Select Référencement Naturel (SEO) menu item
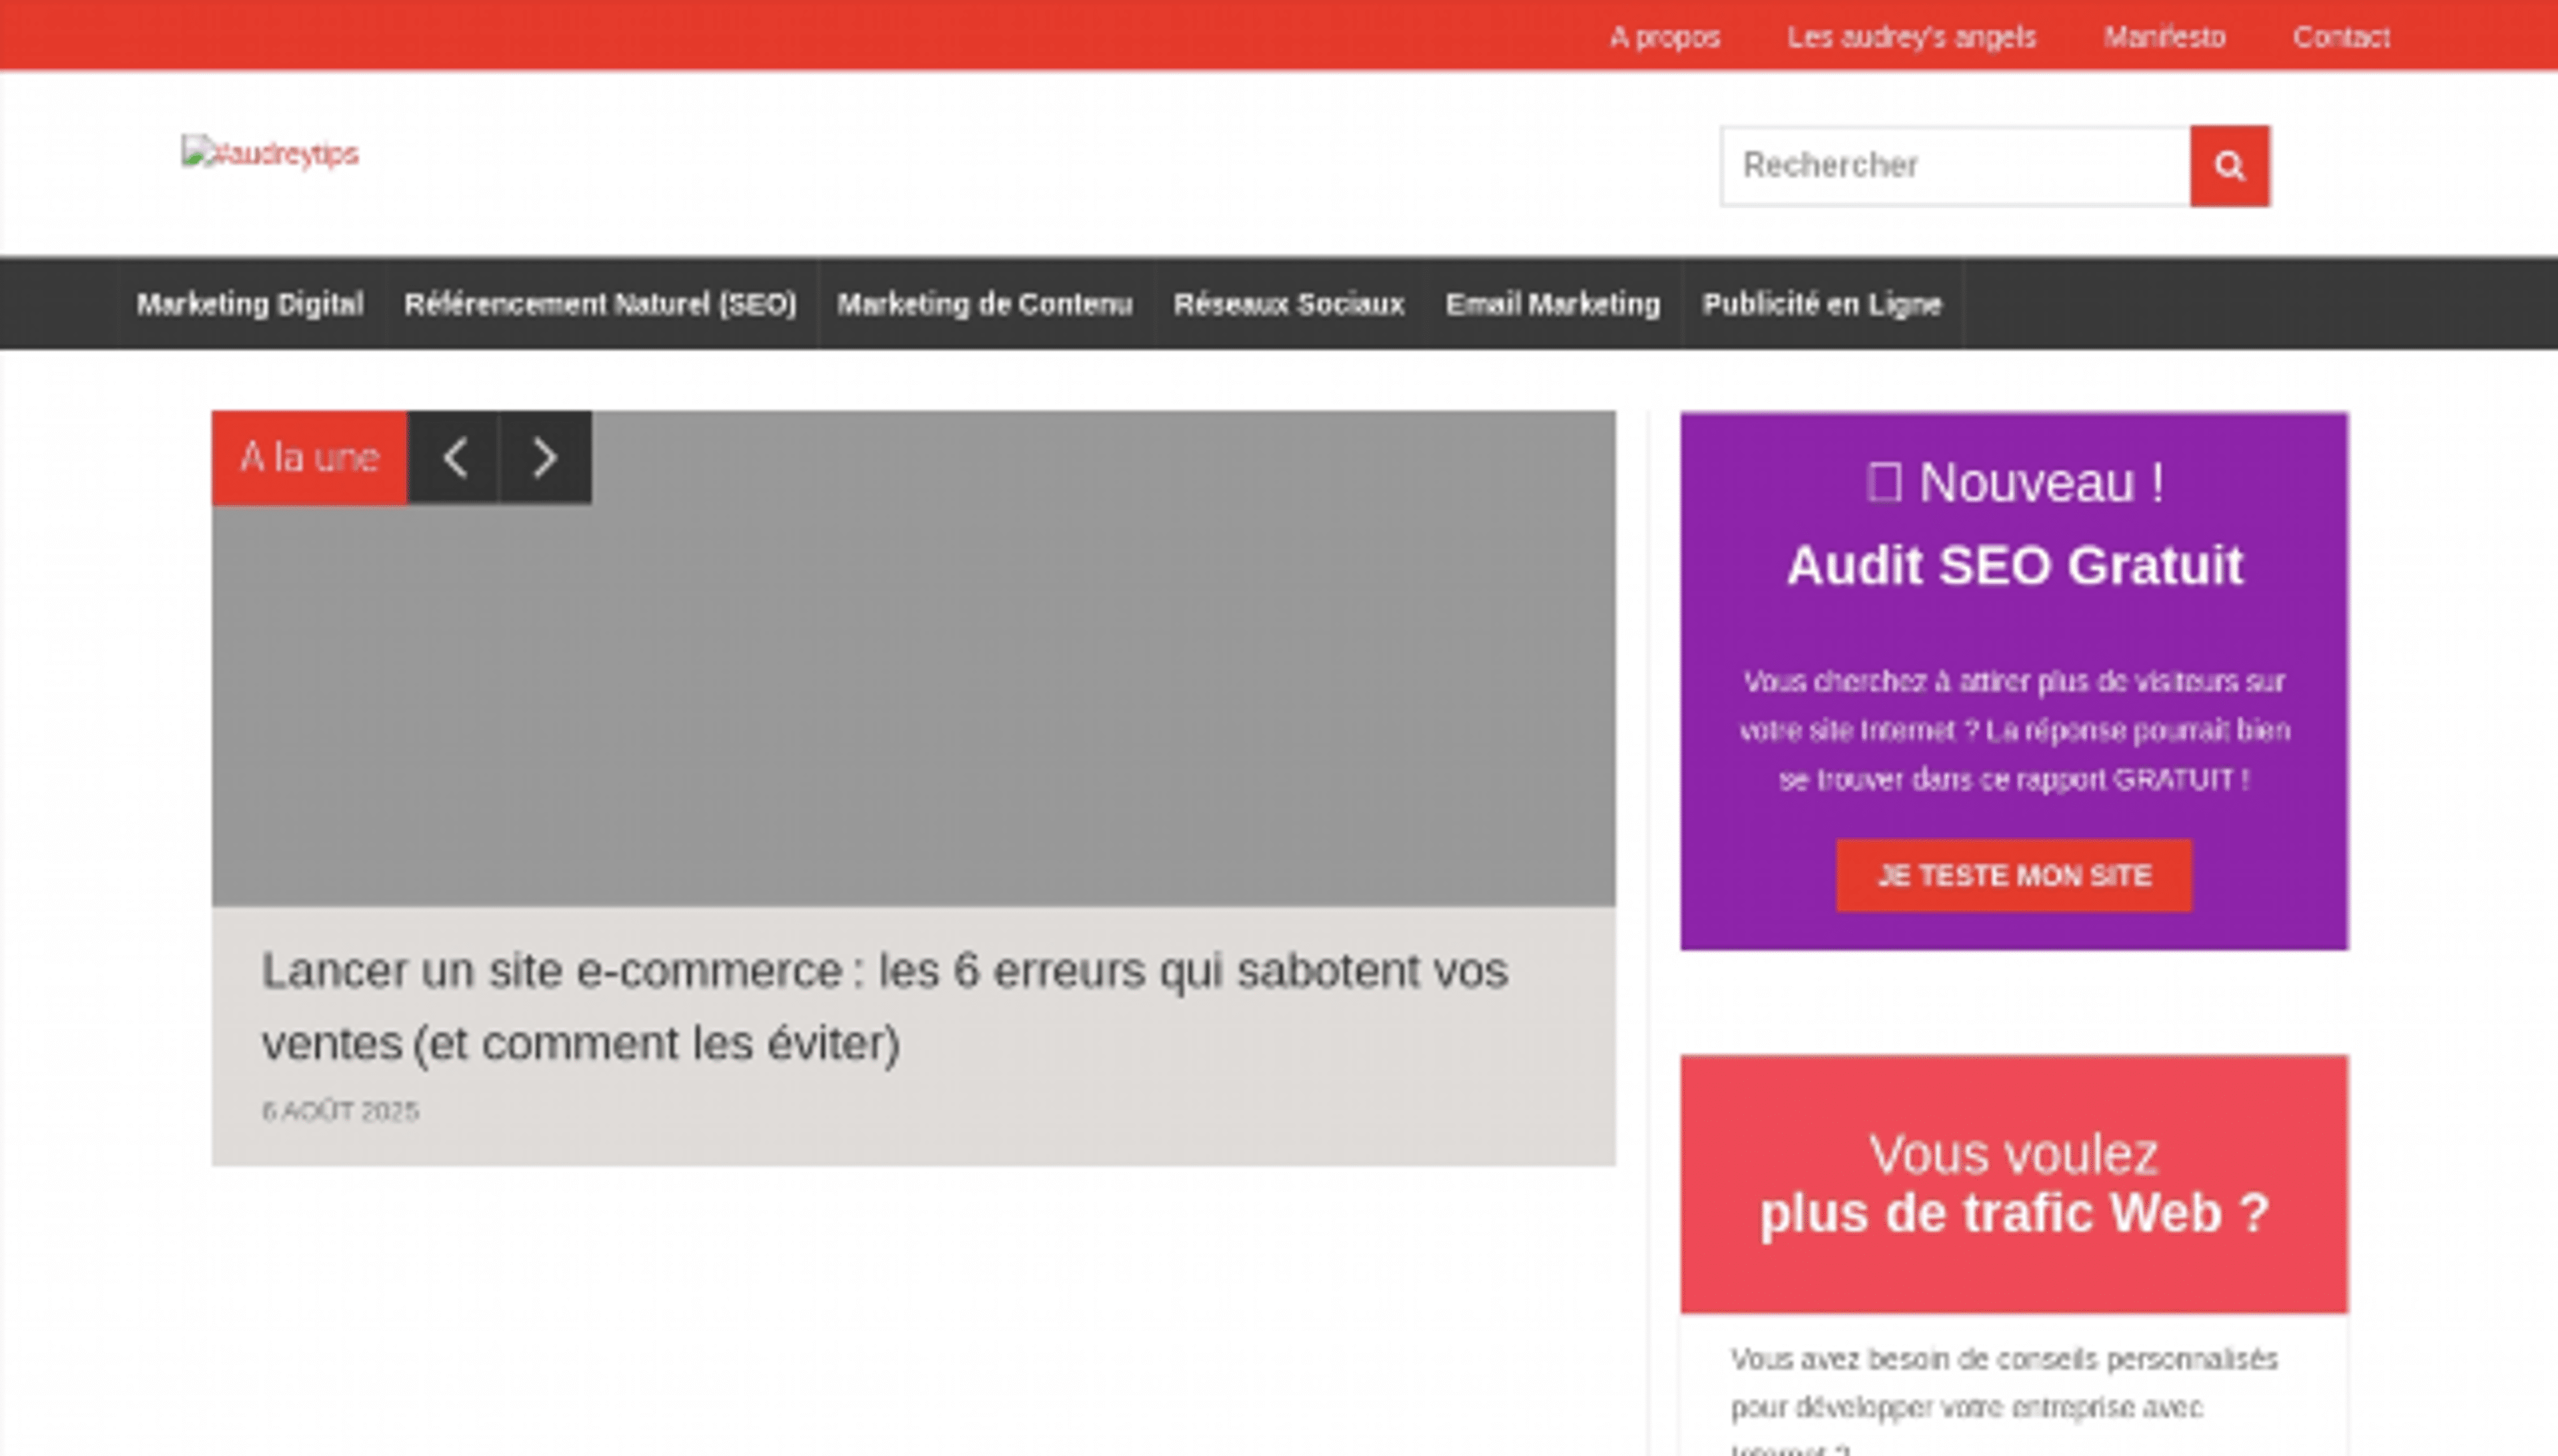 600,304
